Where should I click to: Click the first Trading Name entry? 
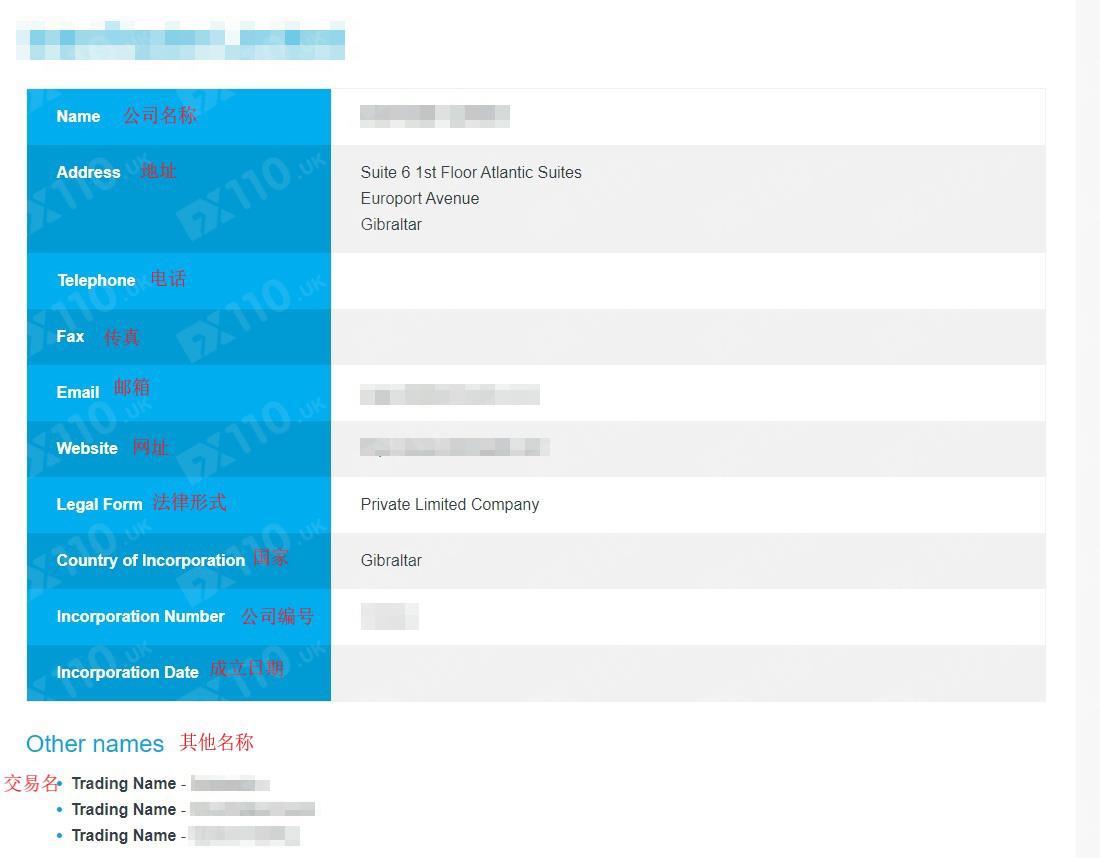[170, 784]
